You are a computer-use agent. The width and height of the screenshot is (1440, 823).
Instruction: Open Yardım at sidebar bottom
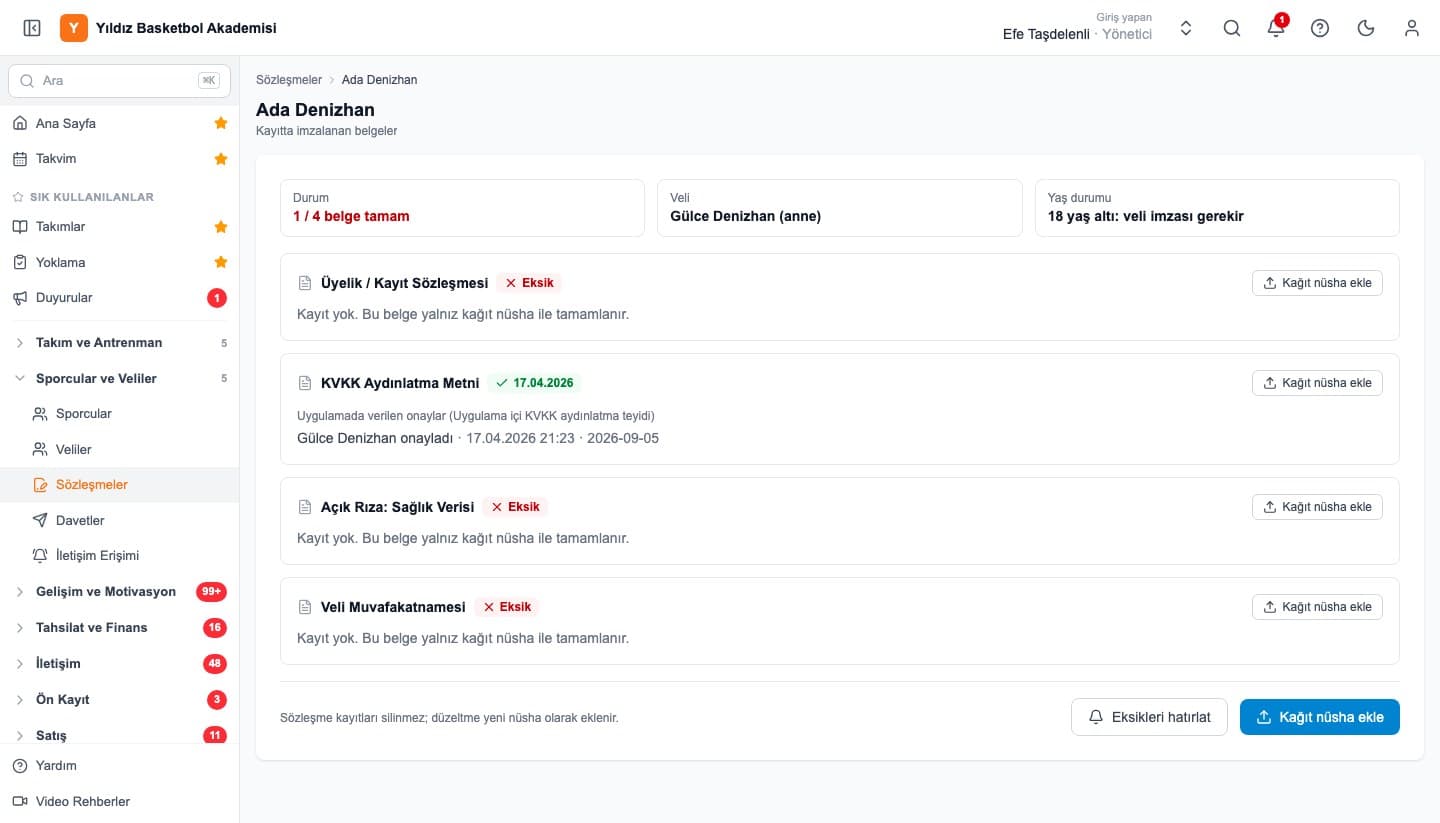[x=119, y=766]
